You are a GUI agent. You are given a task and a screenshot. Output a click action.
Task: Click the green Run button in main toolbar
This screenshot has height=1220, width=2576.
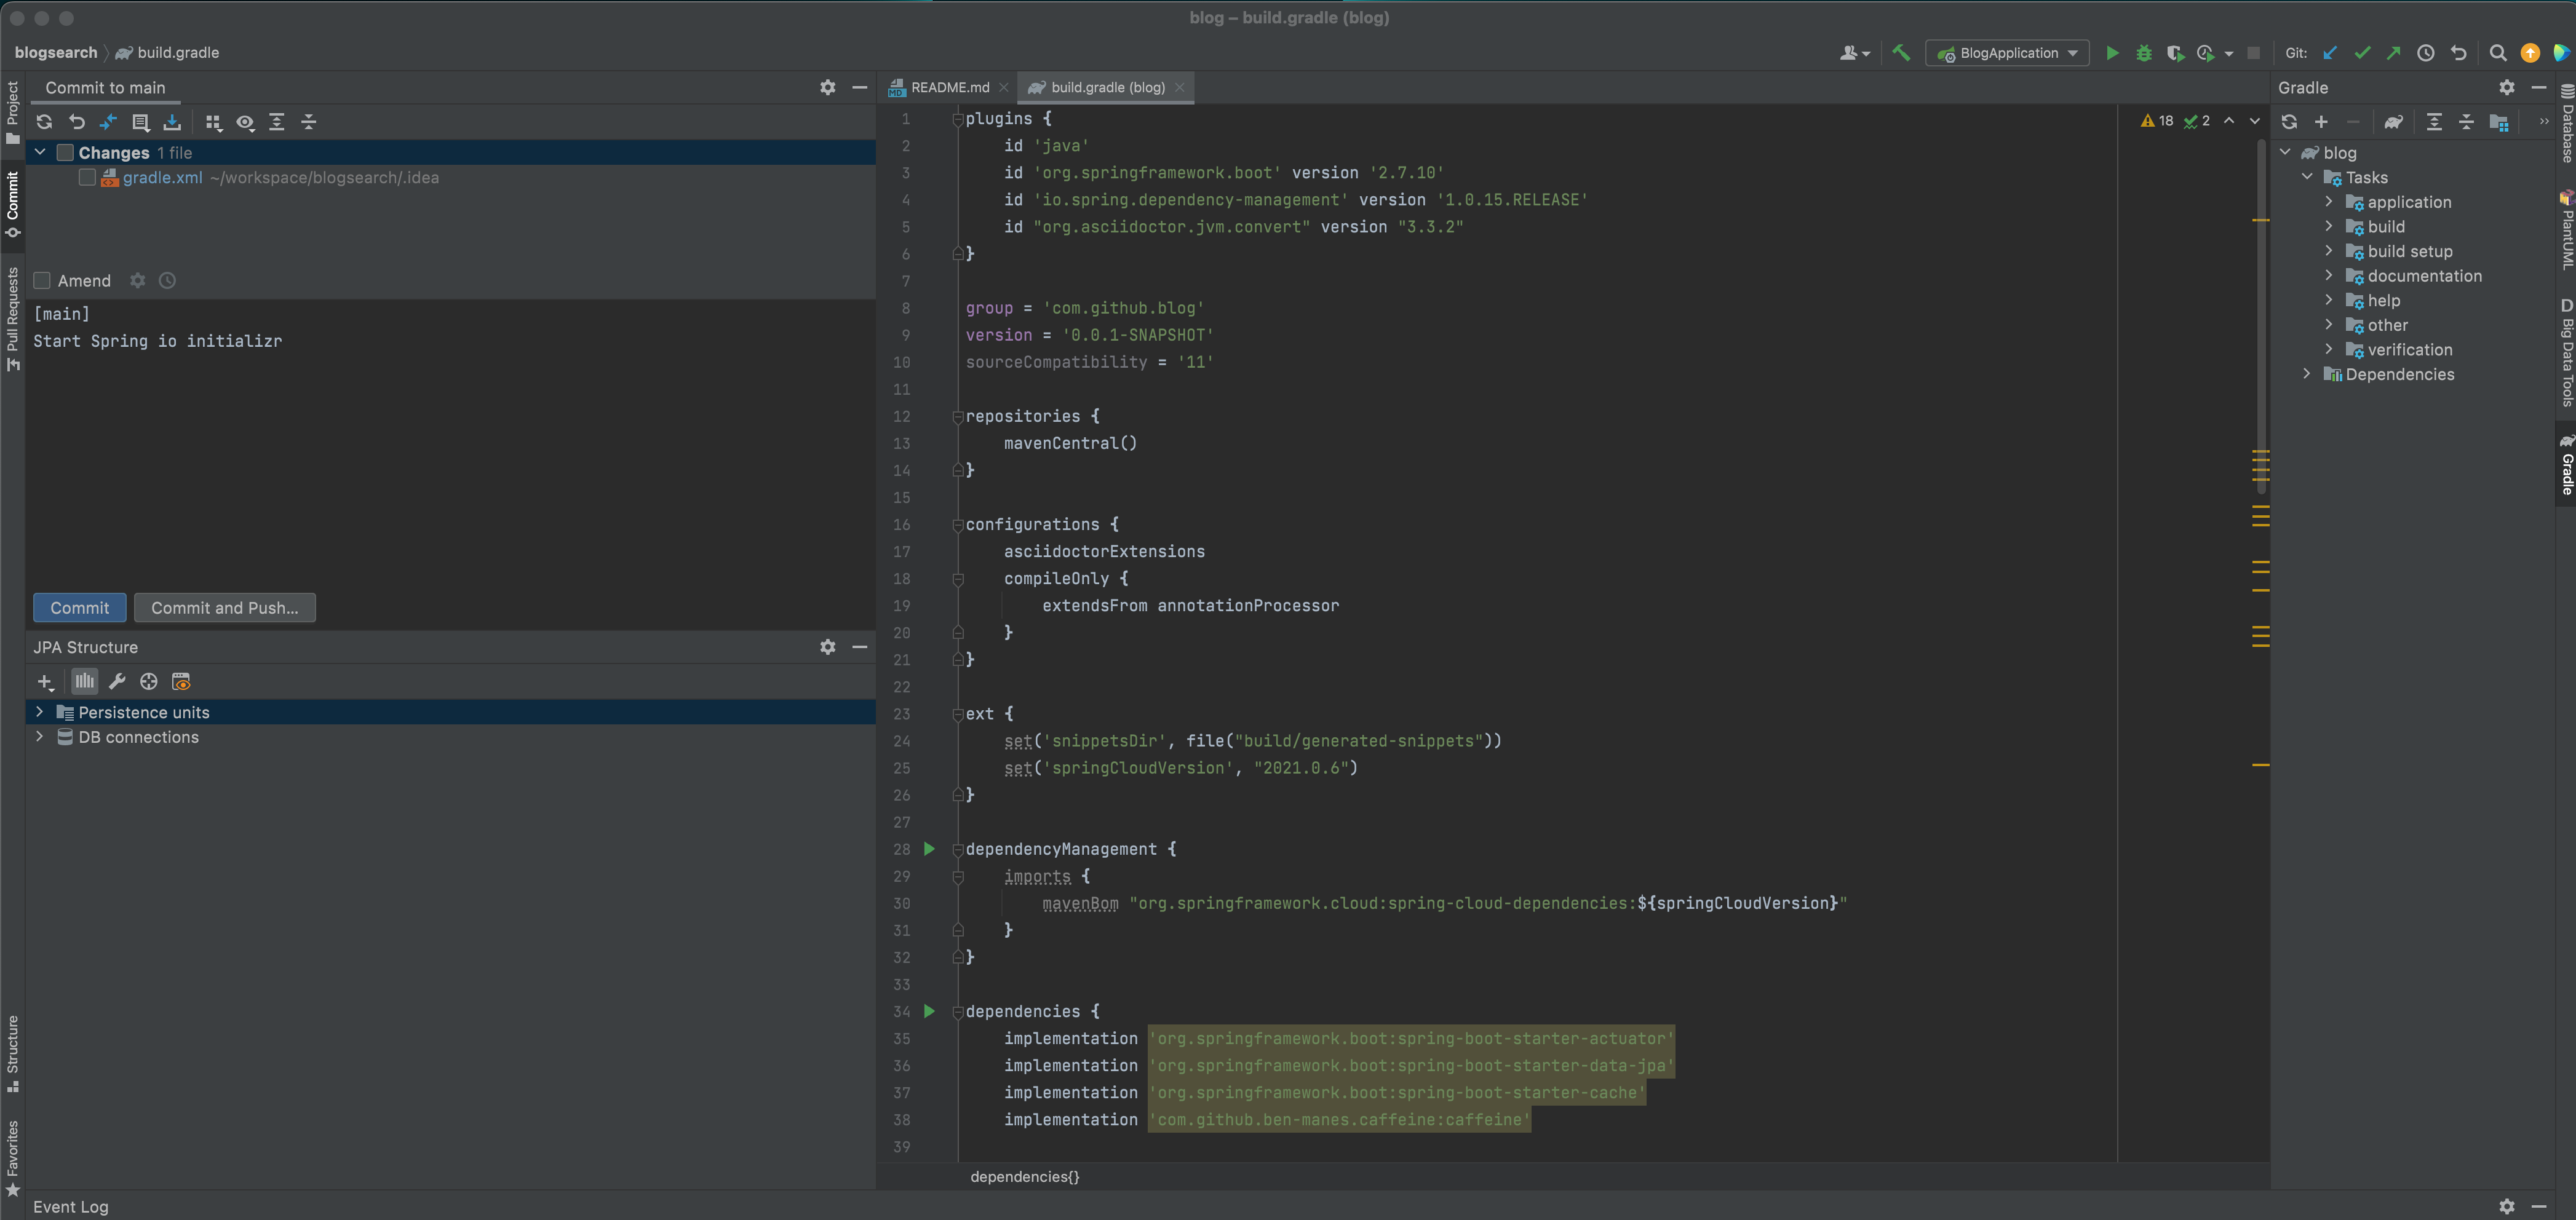click(x=2112, y=53)
